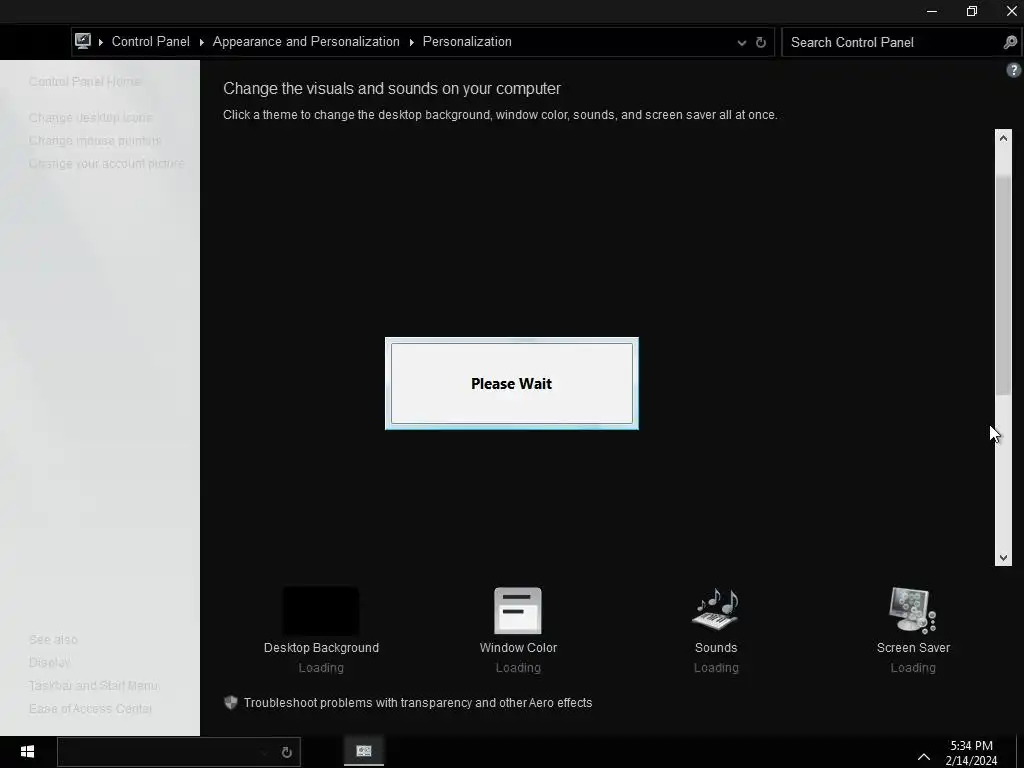
Task: Open Troubleshoot problems with transparency link
Action: [418, 703]
